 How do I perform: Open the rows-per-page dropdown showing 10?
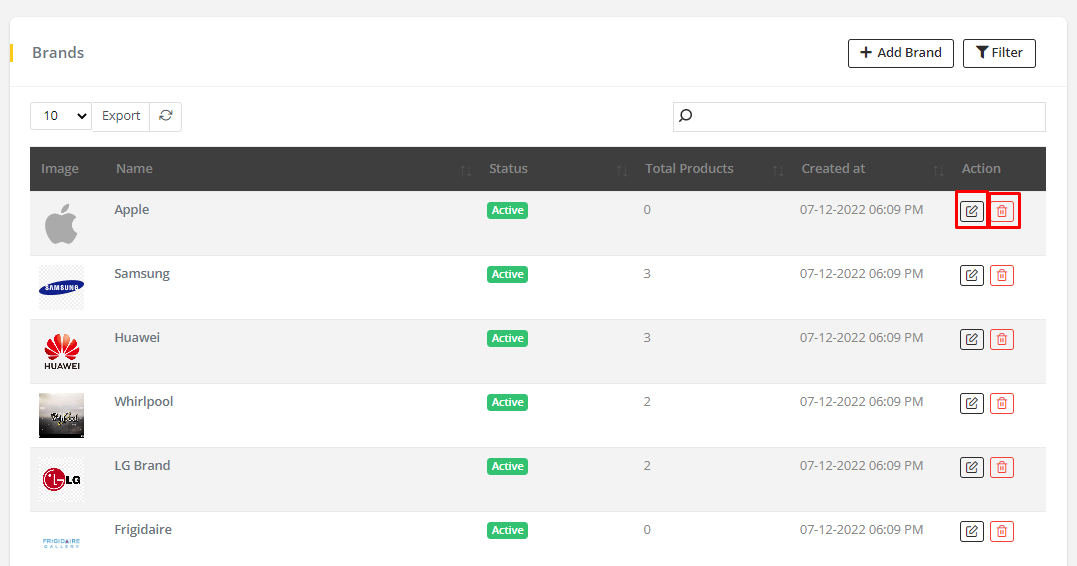(x=60, y=116)
